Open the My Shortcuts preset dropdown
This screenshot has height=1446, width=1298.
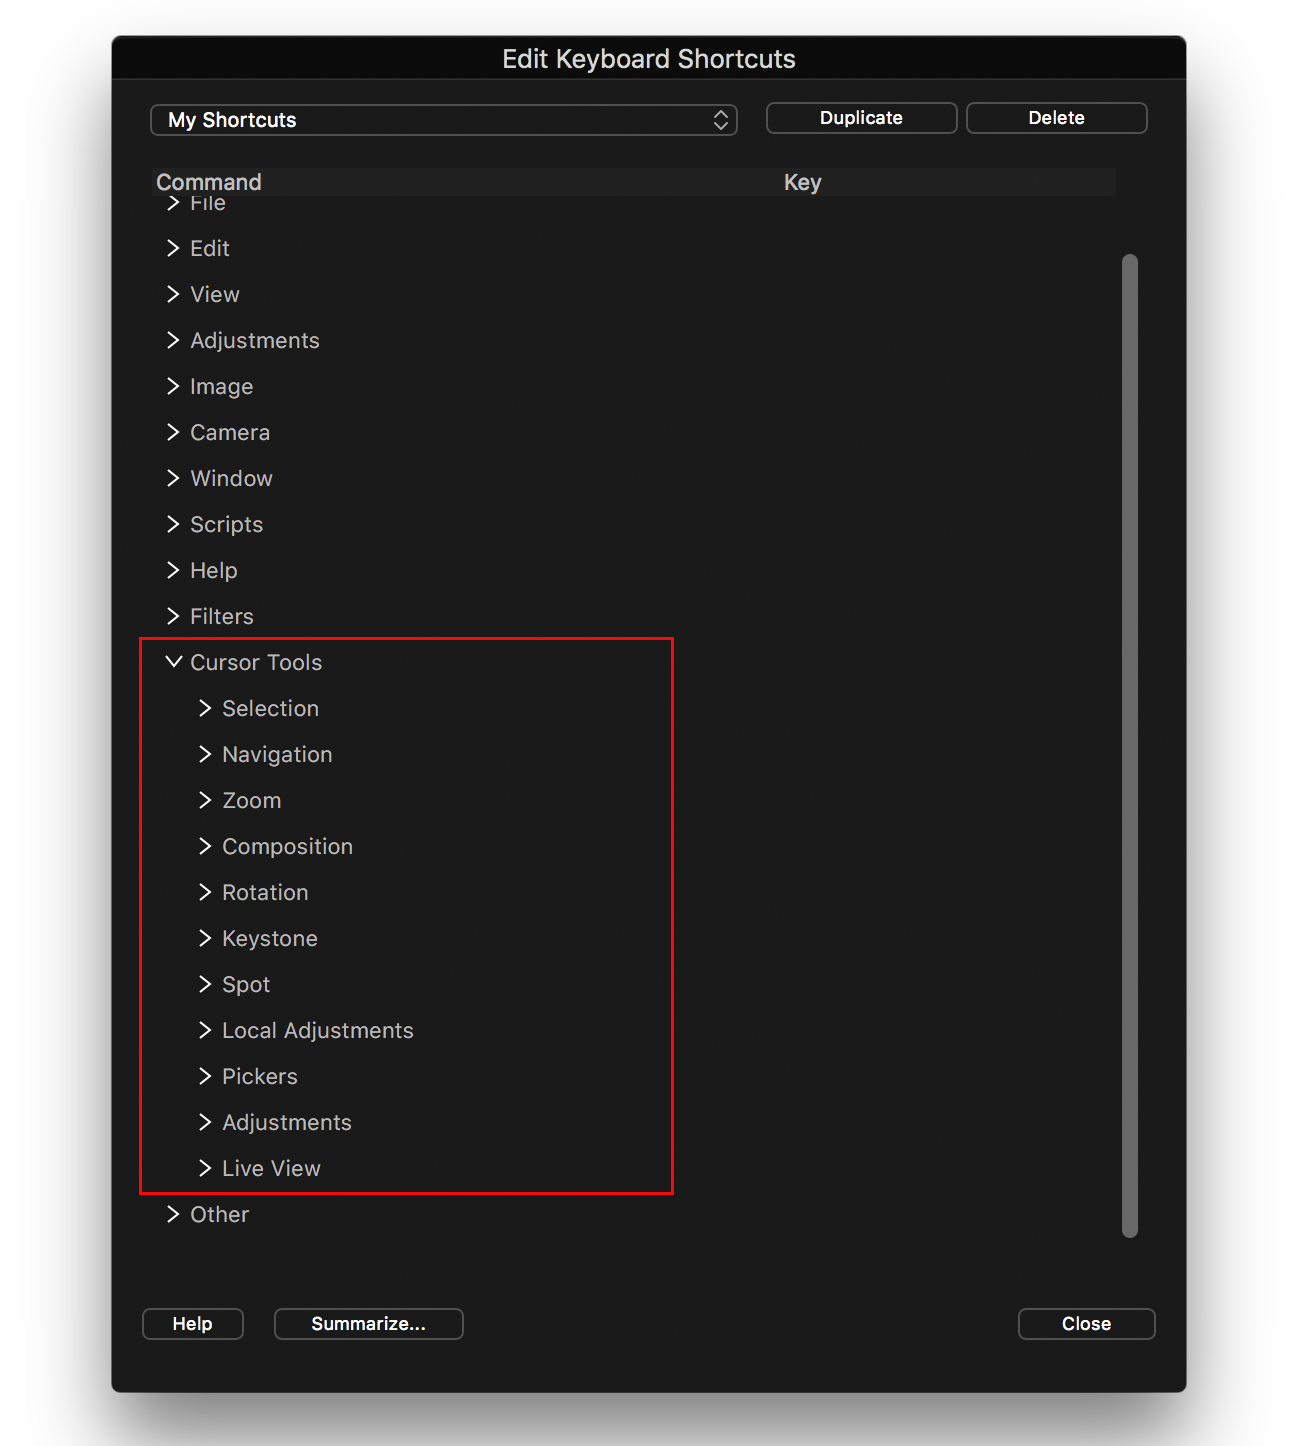444,120
